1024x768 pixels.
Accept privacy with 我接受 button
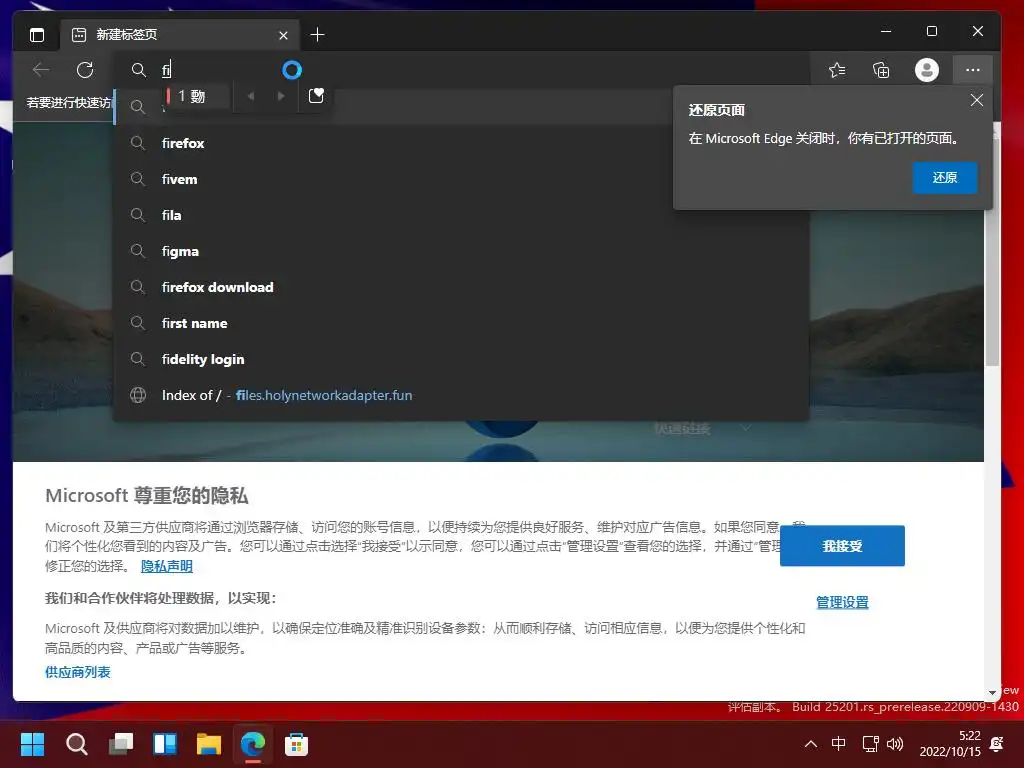pos(842,546)
